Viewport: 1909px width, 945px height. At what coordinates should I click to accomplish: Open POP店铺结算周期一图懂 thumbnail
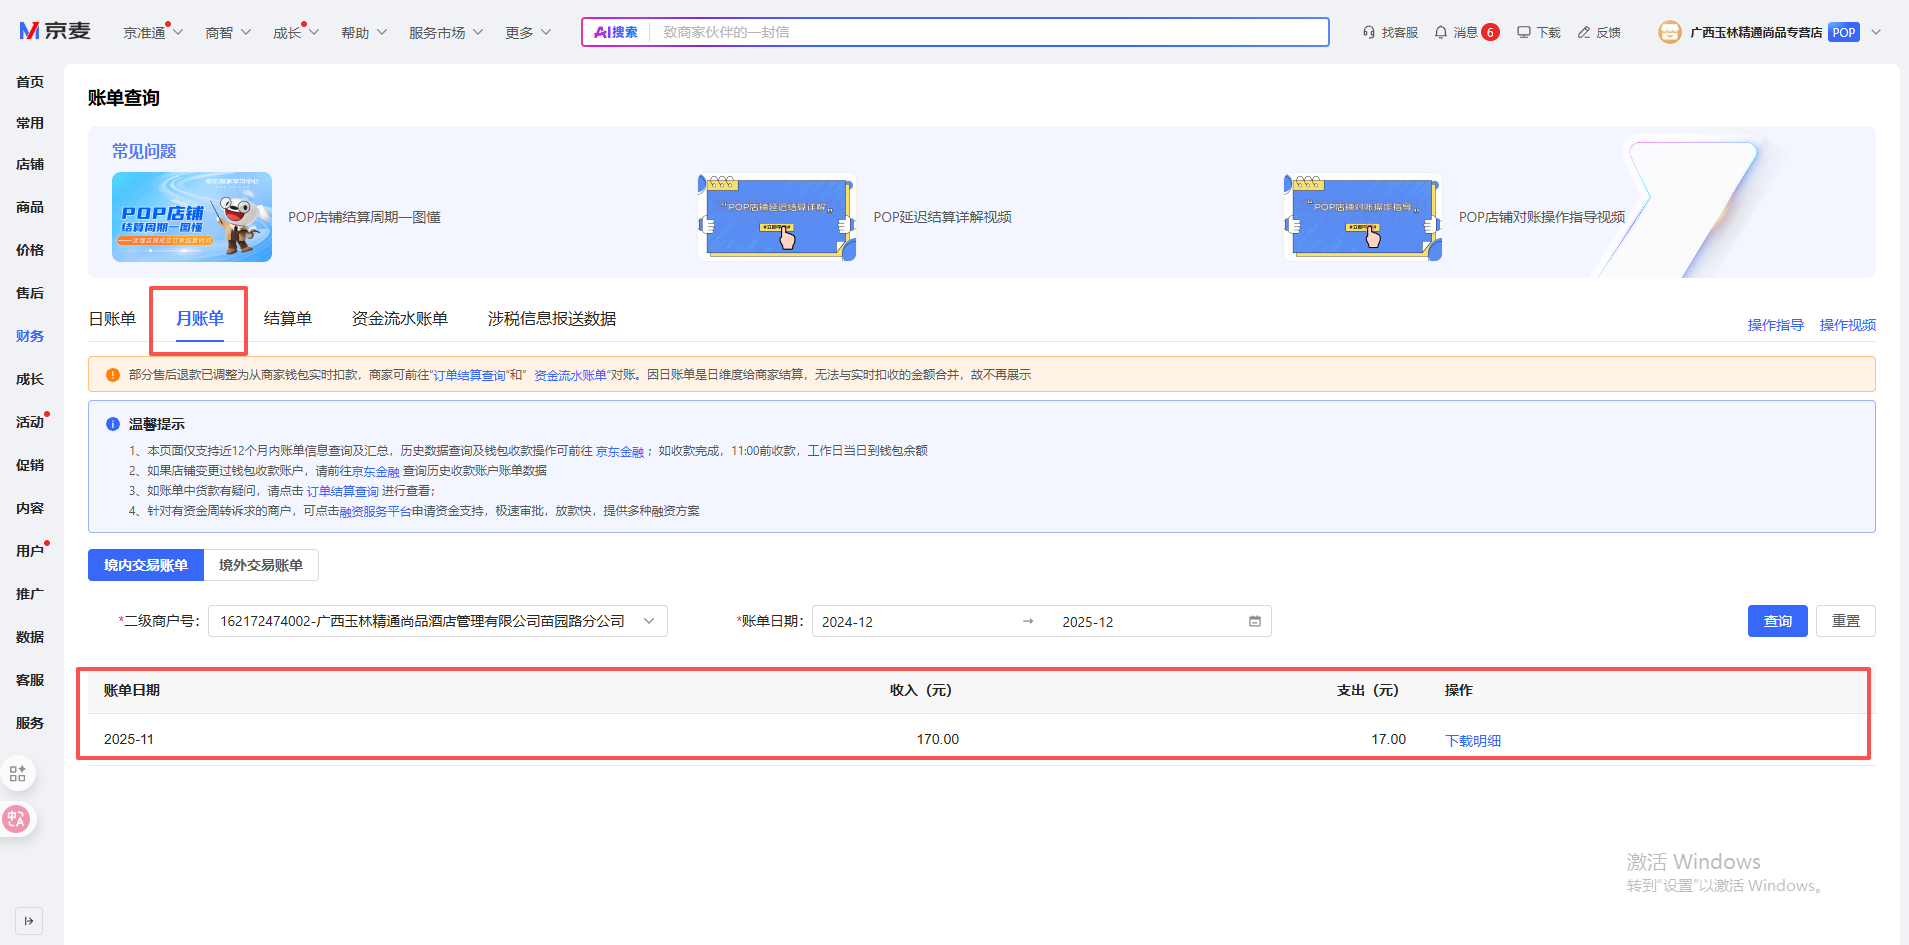click(192, 217)
